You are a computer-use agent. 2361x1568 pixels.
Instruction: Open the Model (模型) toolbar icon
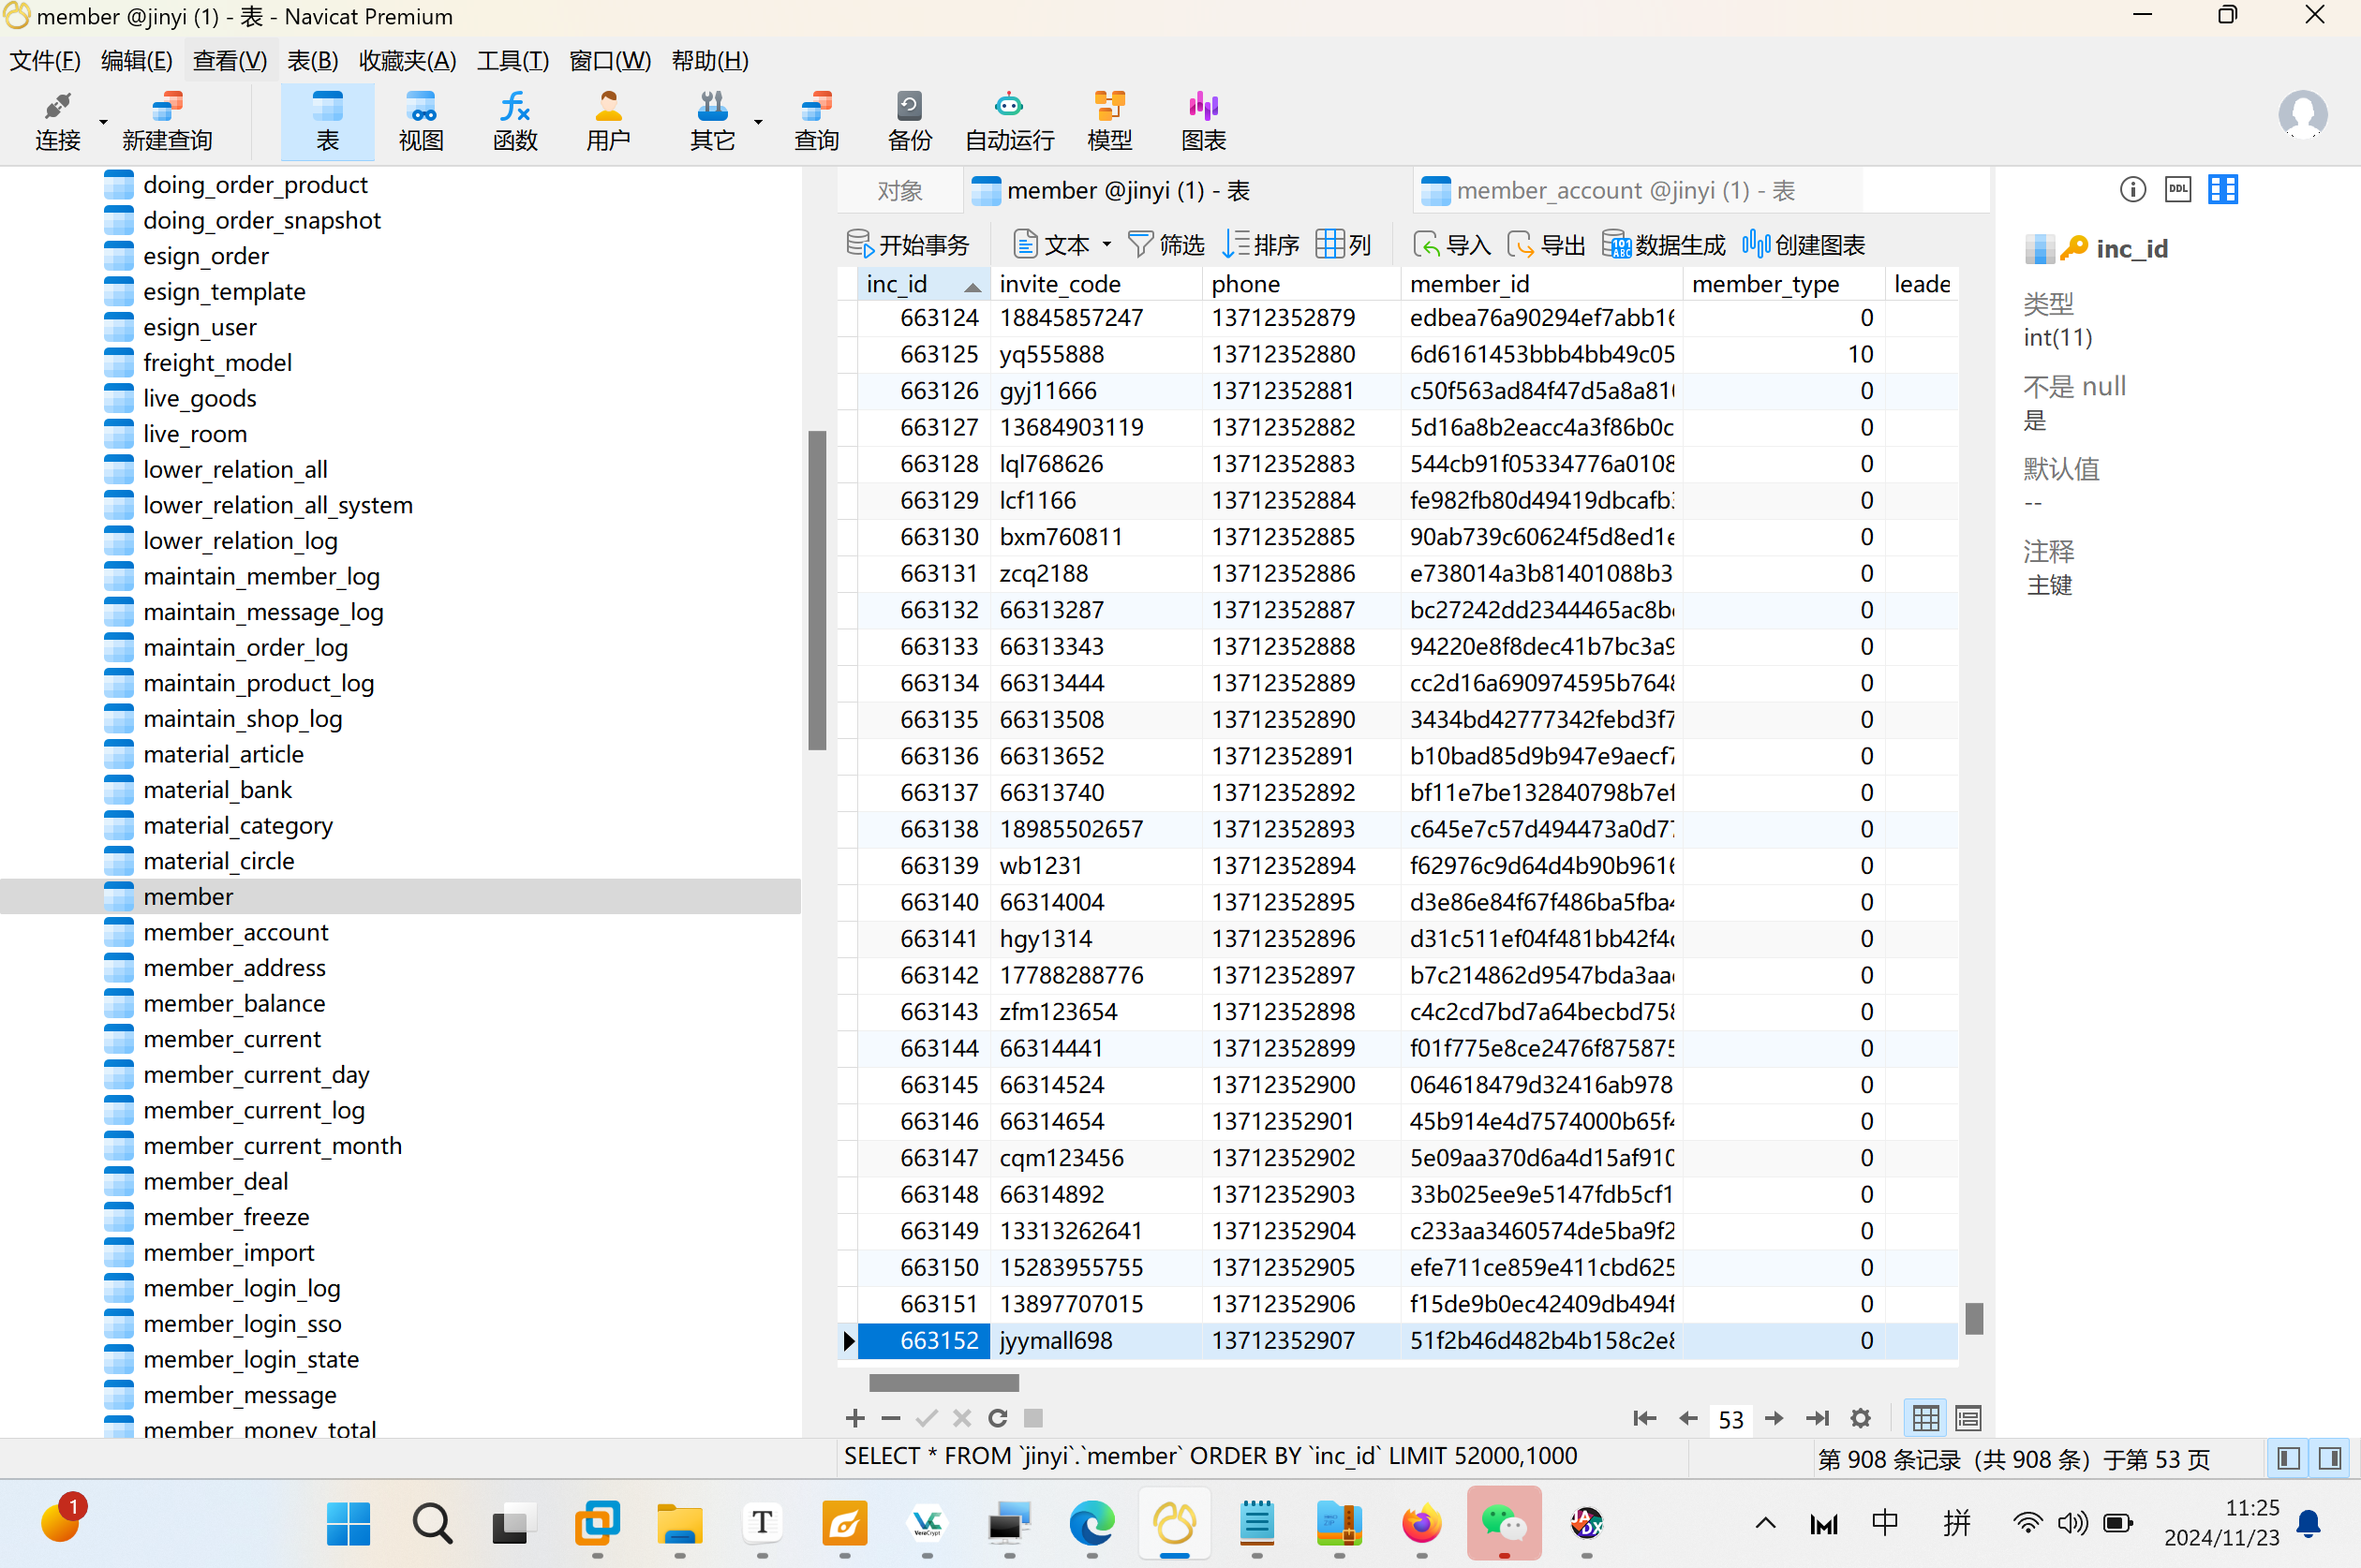(1110, 122)
